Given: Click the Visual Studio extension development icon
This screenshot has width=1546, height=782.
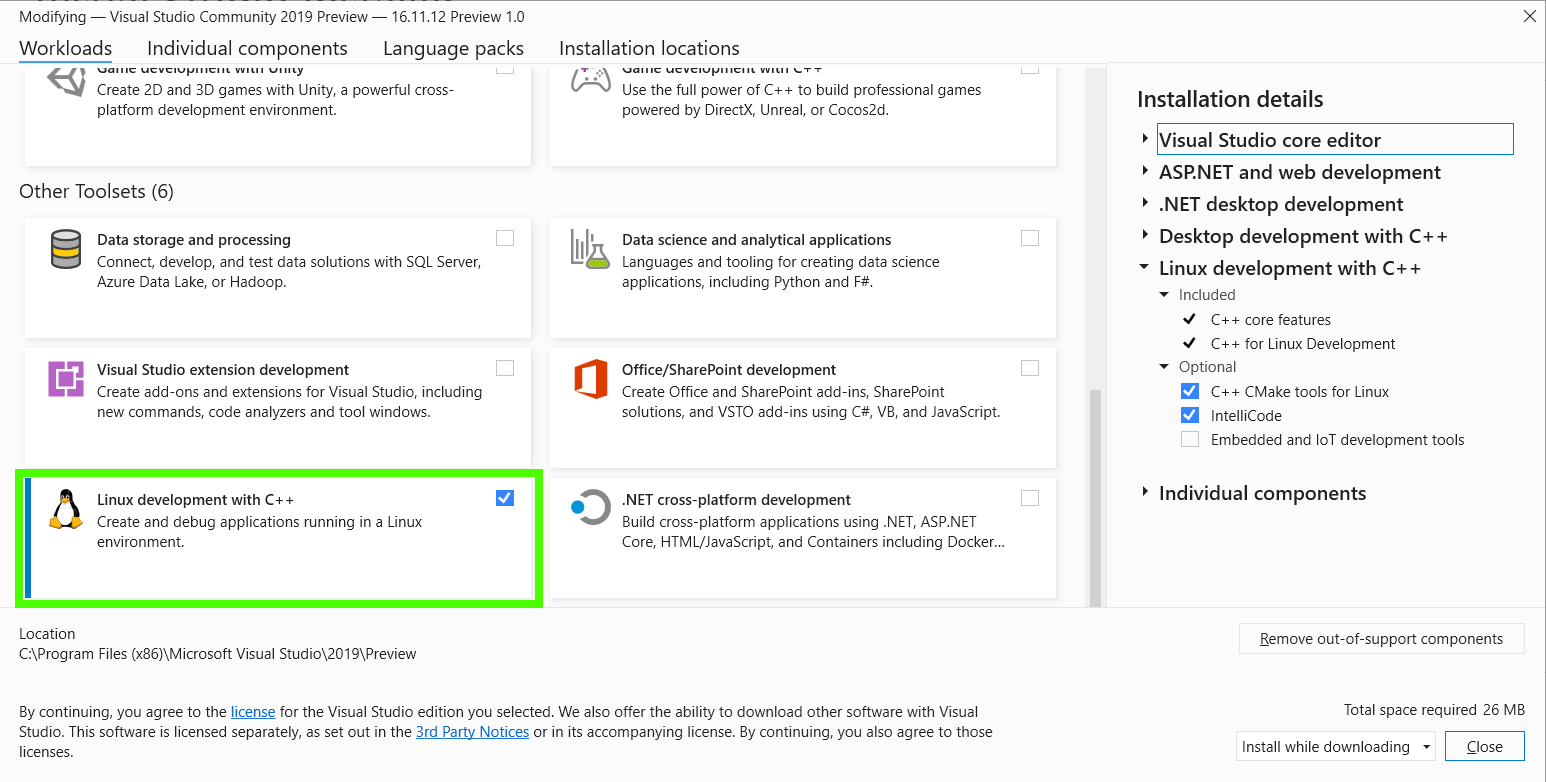Looking at the screenshot, I should pyautogui.click(x=66, y=379).
